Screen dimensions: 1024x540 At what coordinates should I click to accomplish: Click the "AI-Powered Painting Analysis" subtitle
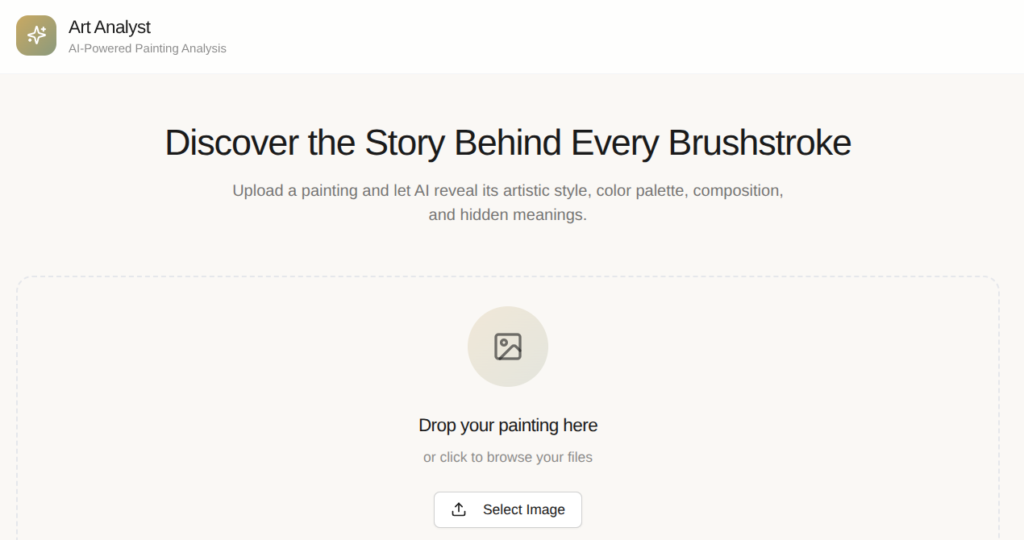tap(147, 48)
